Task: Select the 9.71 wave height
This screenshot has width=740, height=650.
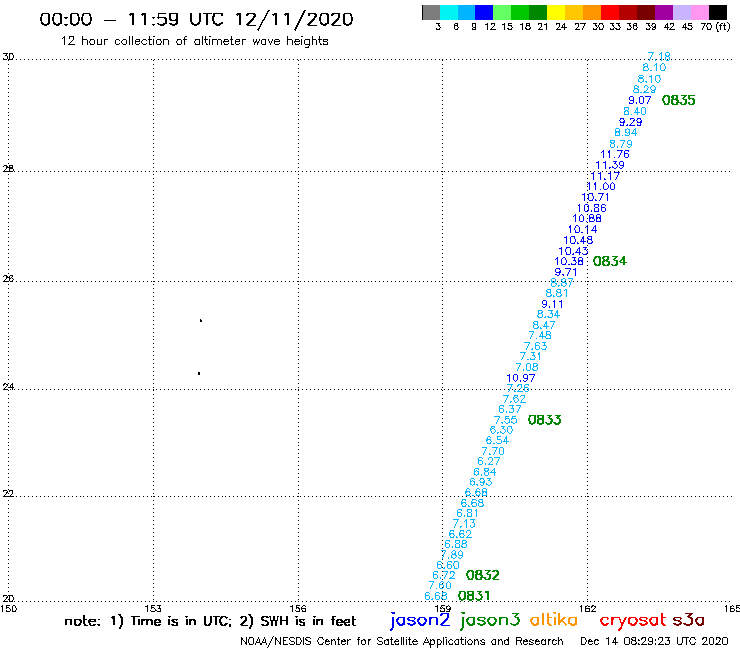Action: pos(565,272)
